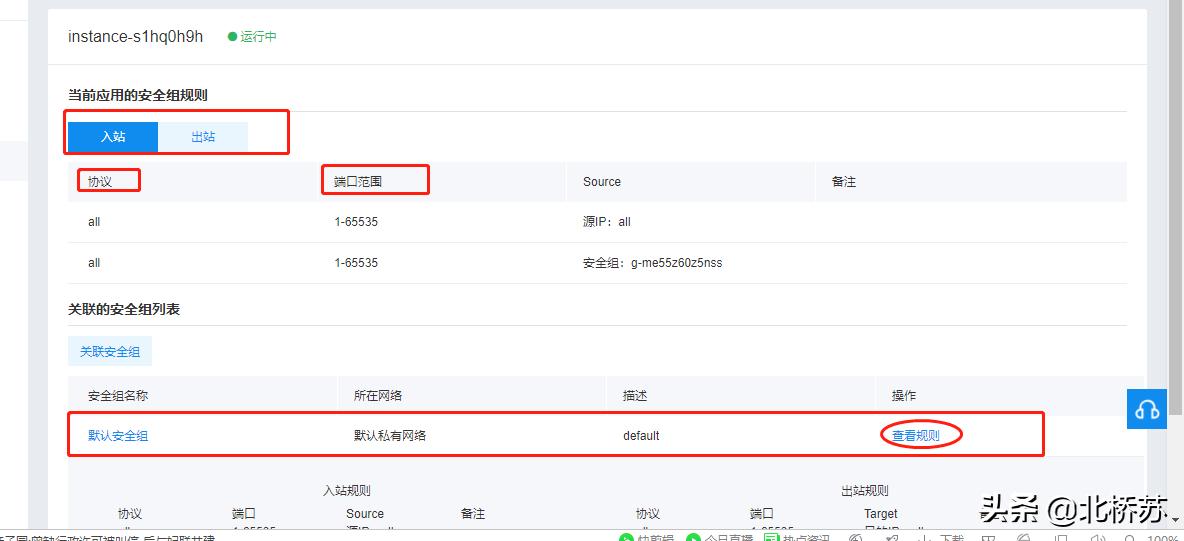Click the 当前应用的安全组规则 heading
Viewport: 1184px width, 541px height.
pyautogui.click(x=137, y=95)
